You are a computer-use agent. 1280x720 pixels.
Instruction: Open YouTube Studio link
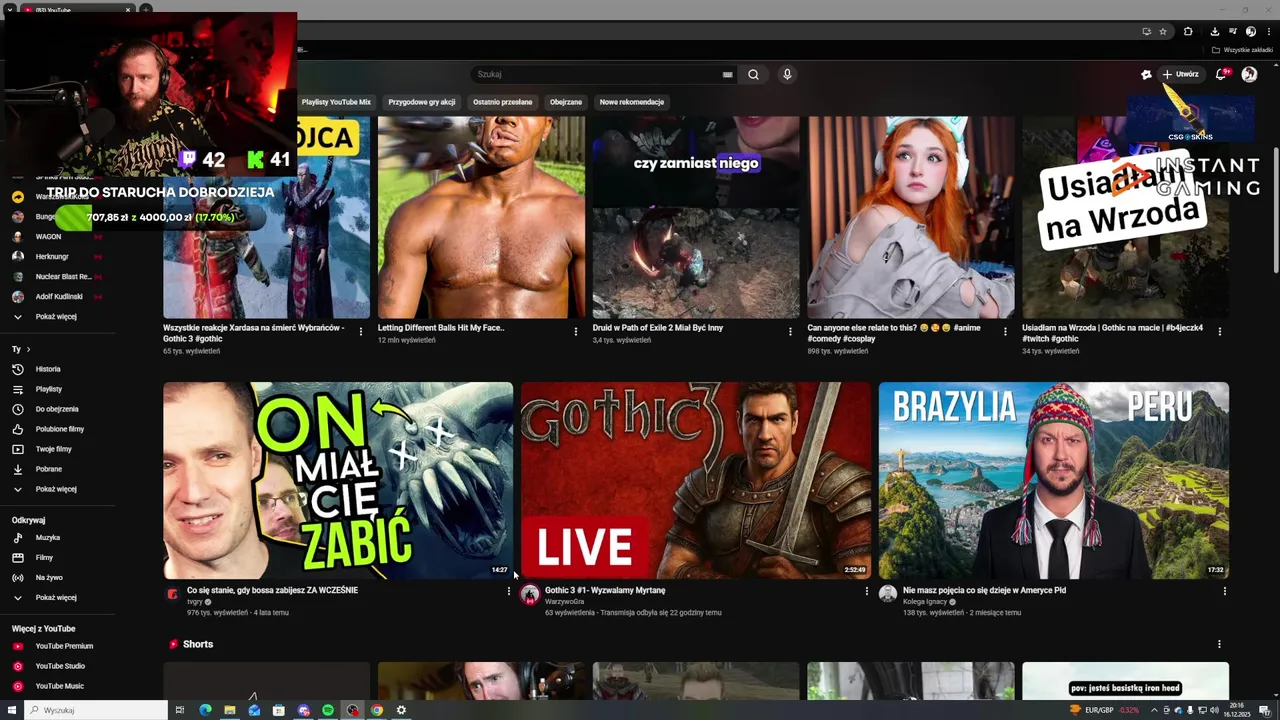pyautogui.click(x=60, y=666)
